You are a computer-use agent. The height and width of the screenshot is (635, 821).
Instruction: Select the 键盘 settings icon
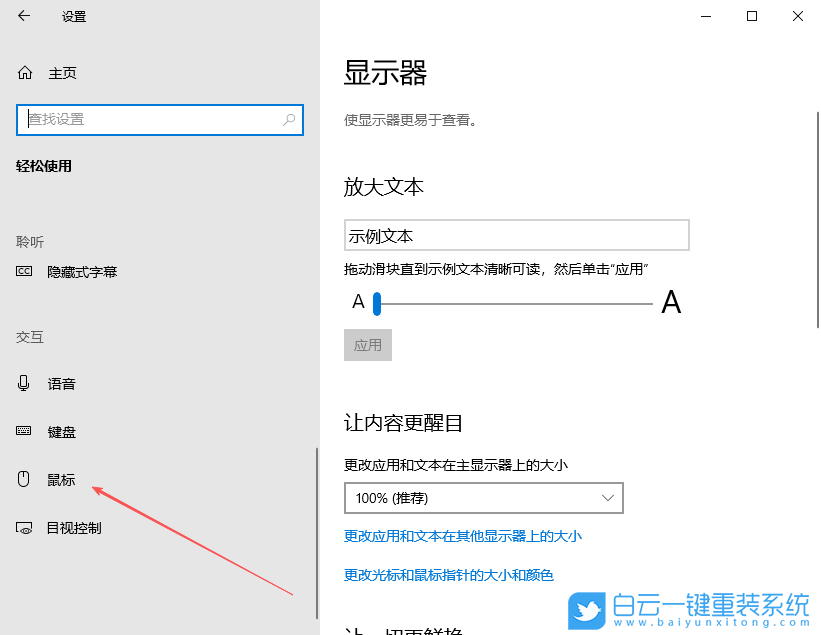point(22,431)
